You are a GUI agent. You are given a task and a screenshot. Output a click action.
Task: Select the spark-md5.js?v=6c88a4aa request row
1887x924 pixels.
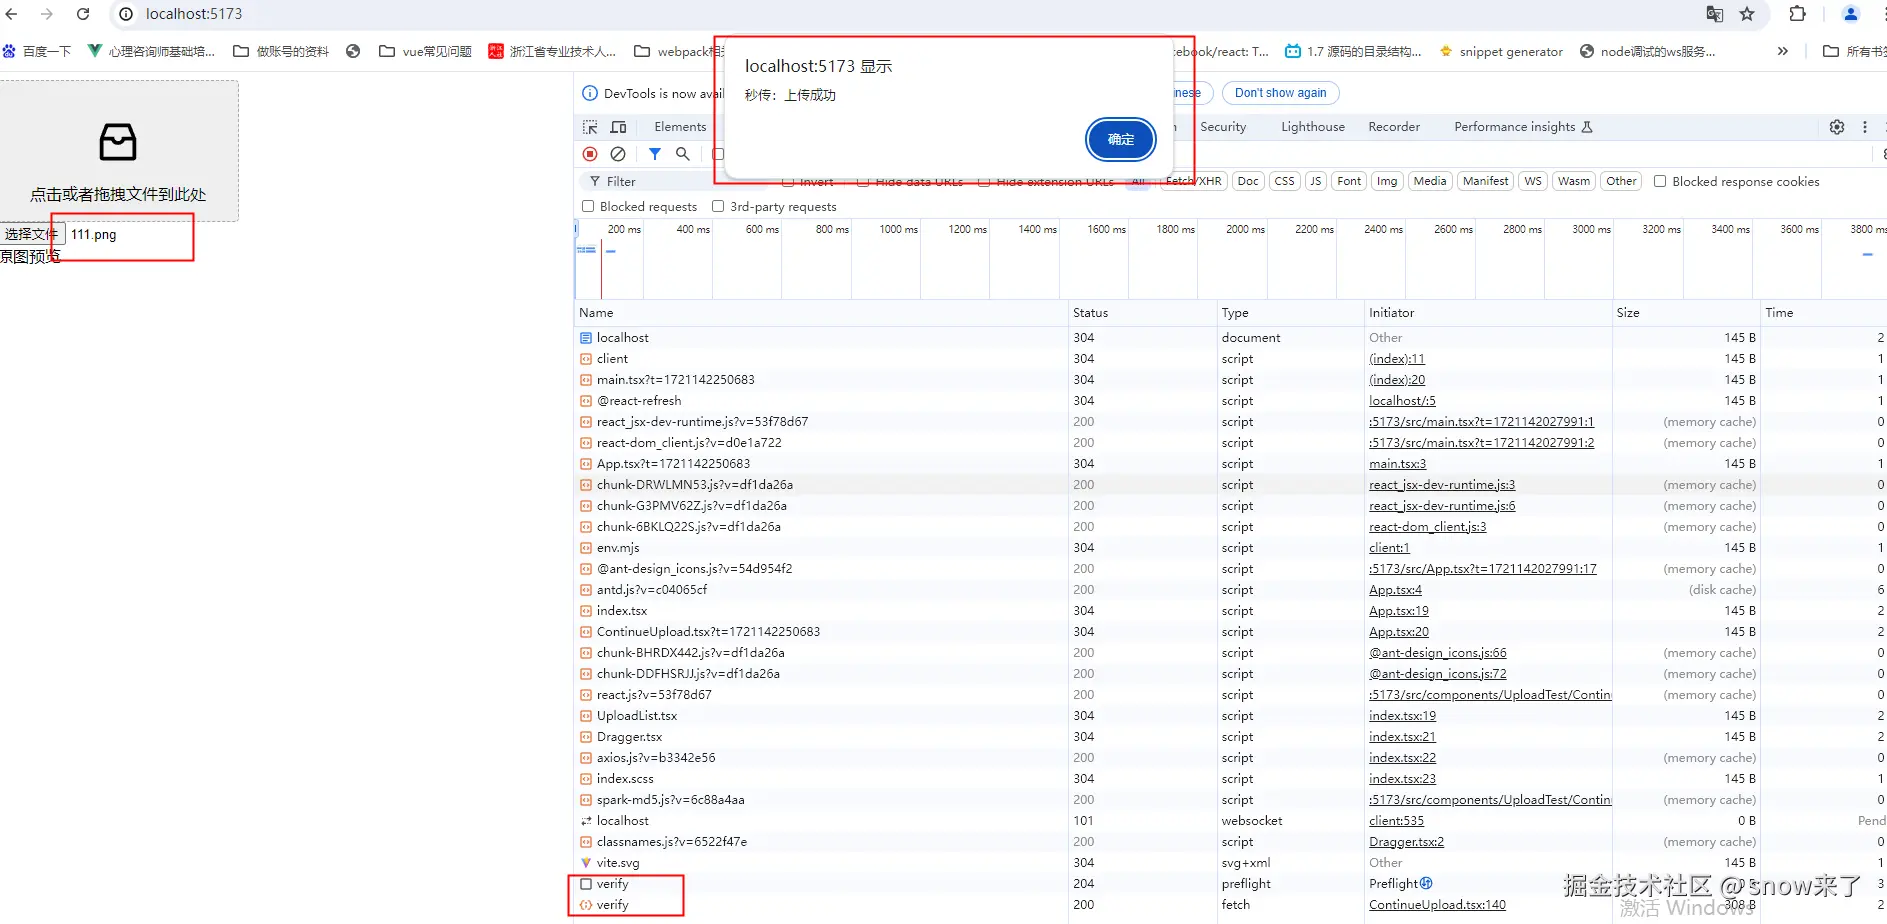pos(1230,799)
